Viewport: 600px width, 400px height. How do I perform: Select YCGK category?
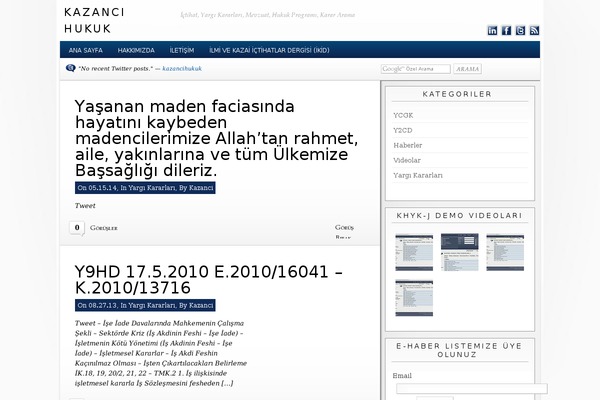(403, 115)
